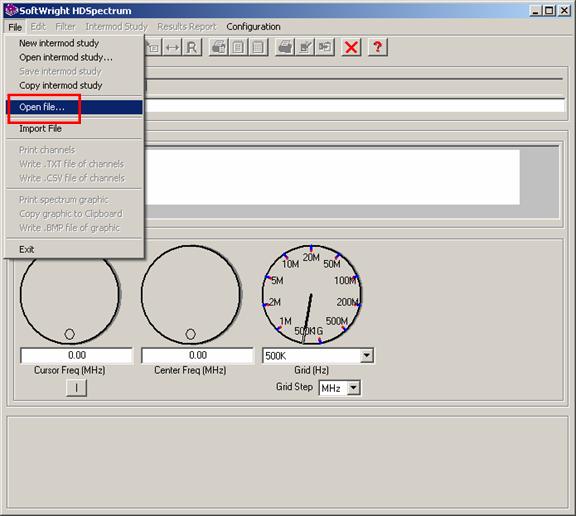The width and height of the screenshot is (576, 516).
Task: Maximize the HDSpectrum window
Action: coord(548,11)
